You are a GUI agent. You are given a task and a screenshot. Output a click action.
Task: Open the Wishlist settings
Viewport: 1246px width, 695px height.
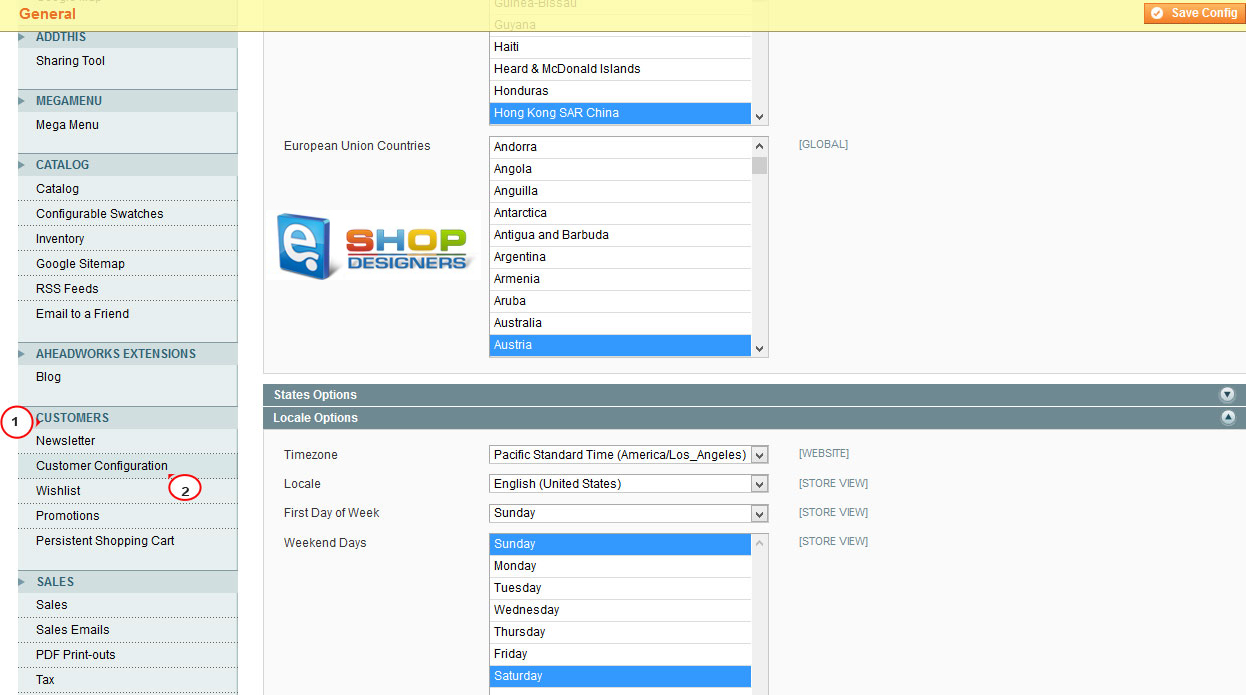pyautogui.click(x=58, y=491)
